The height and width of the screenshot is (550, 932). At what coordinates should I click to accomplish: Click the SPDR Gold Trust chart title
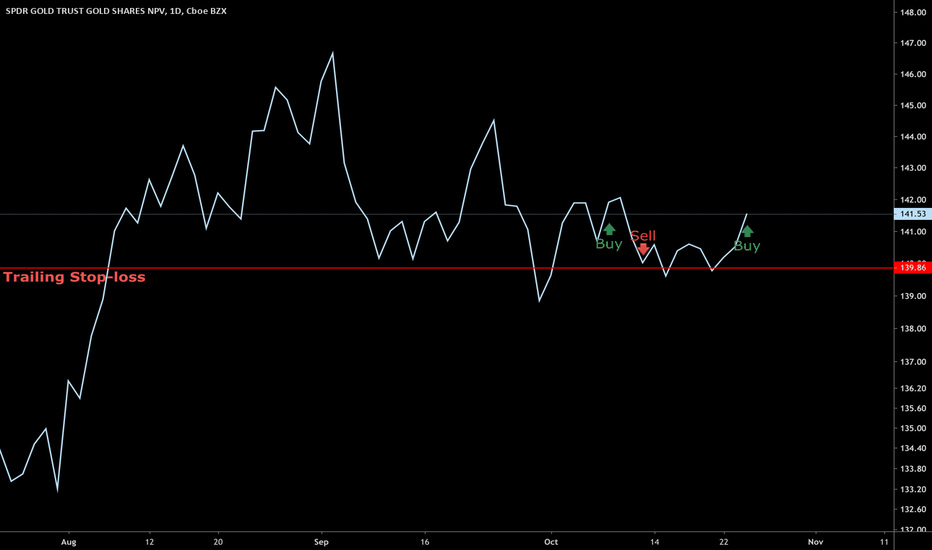coord(116,11)
